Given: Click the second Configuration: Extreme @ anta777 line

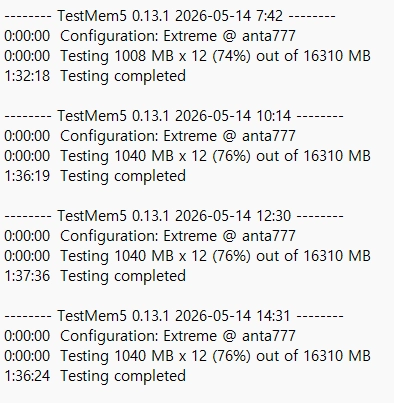Looking at the screenshot, I should point(150,136).
